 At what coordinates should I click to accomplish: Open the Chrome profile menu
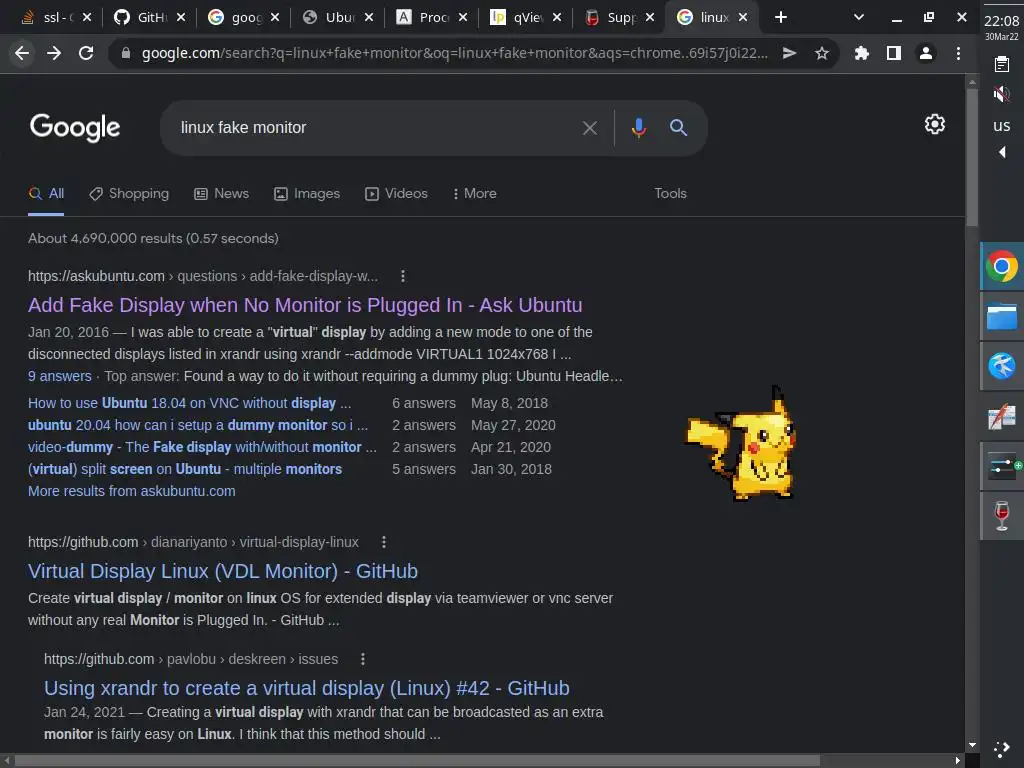click(x=926, y=53)
